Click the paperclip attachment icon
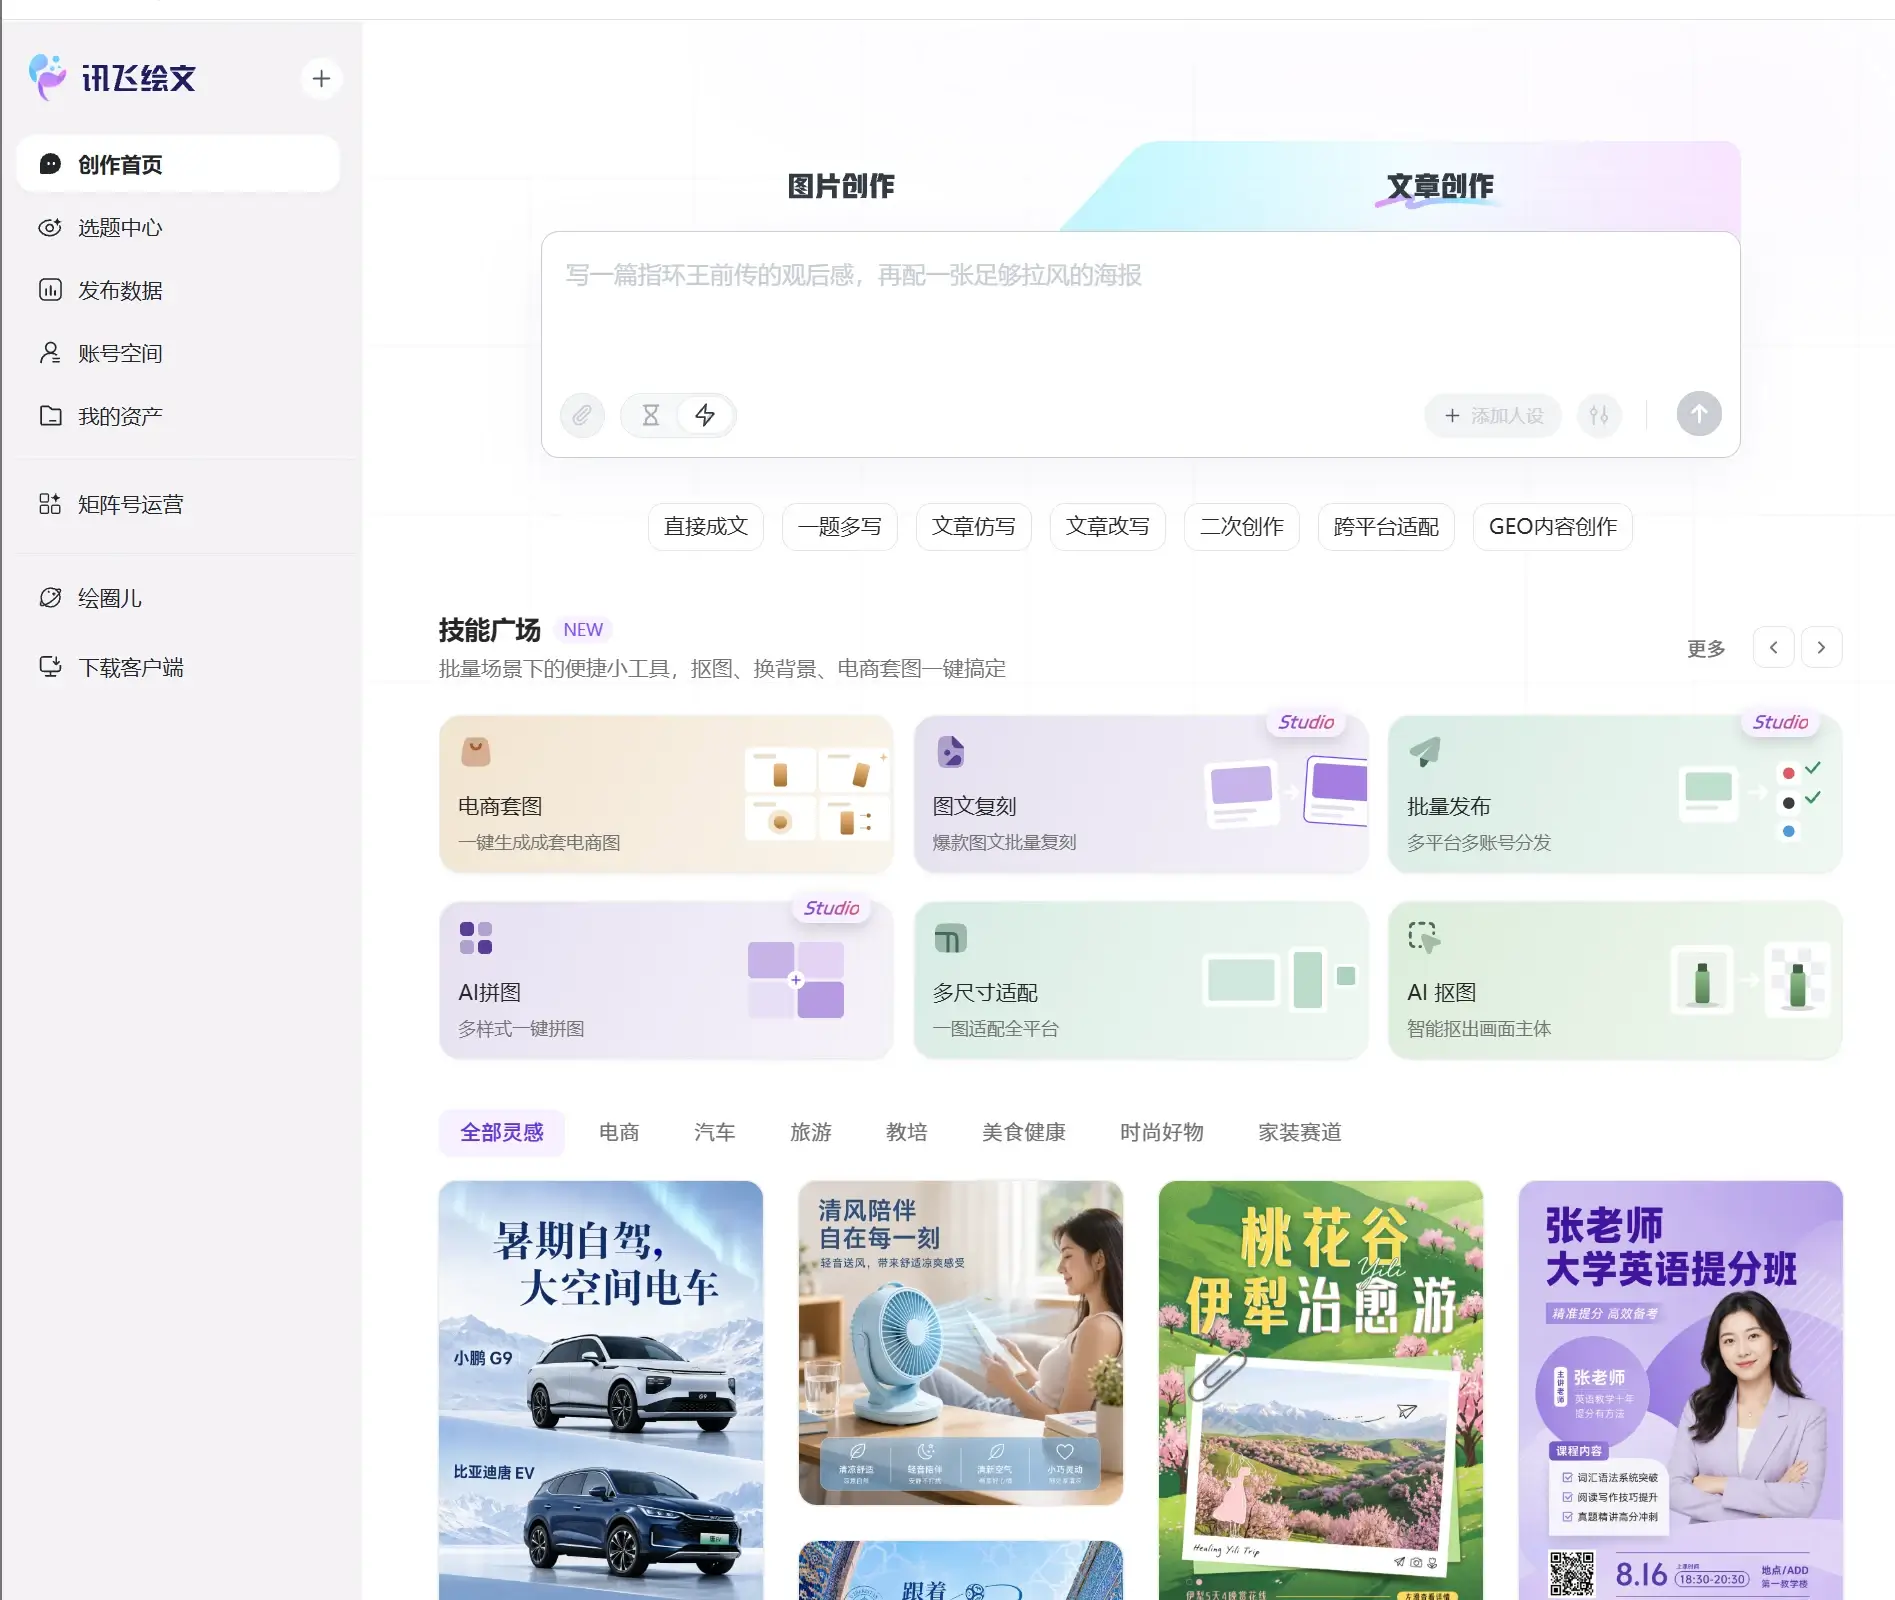The image size is (1895, 1600). coord(582,415)
